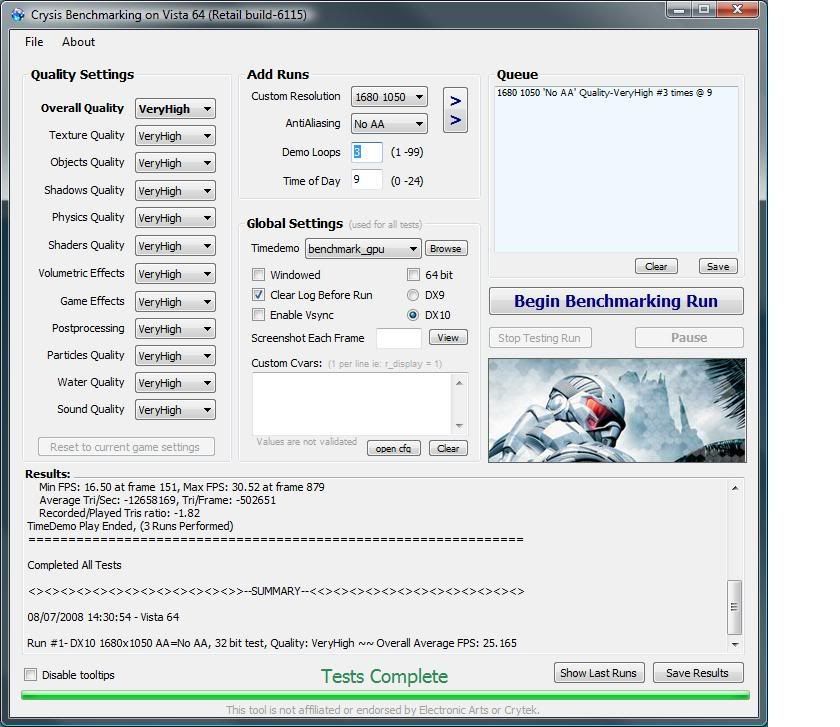Check the Disable tooltips box

click(x=31, y=674)
